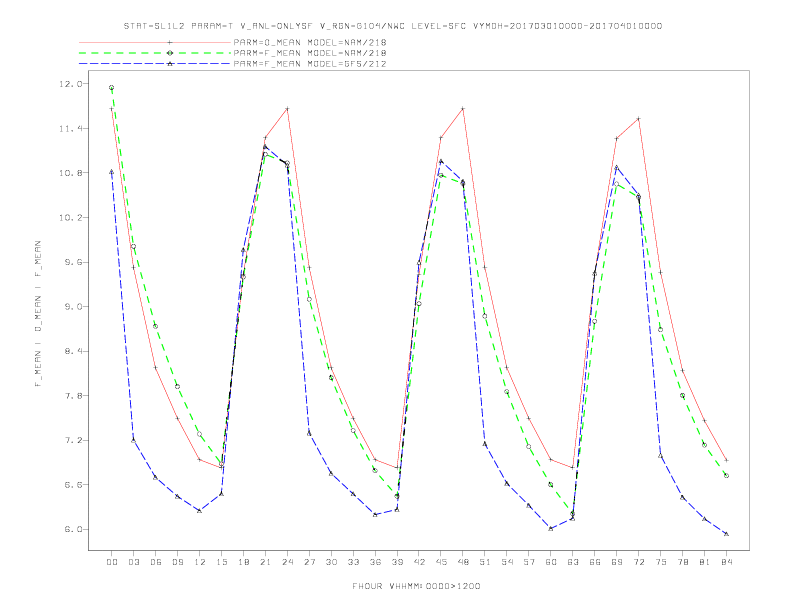Click x-axis forecast hour label 06

(156, 562)
